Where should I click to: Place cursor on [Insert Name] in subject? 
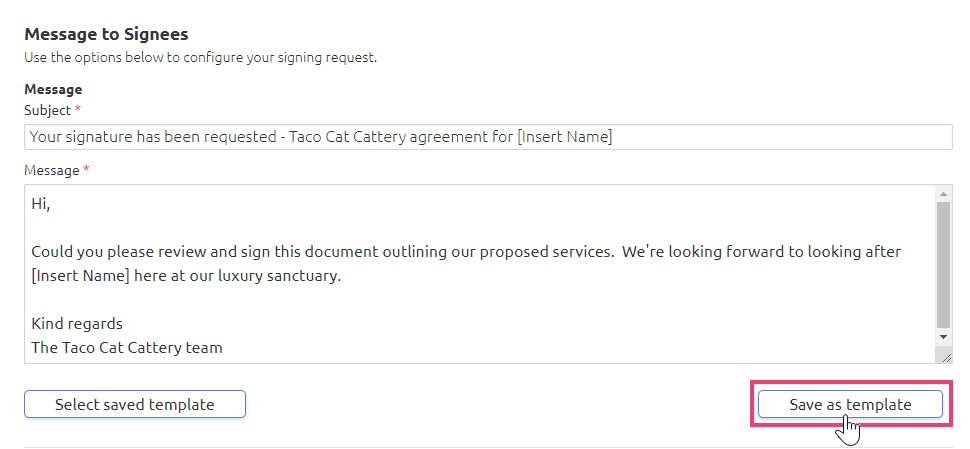tap(564, 137)
